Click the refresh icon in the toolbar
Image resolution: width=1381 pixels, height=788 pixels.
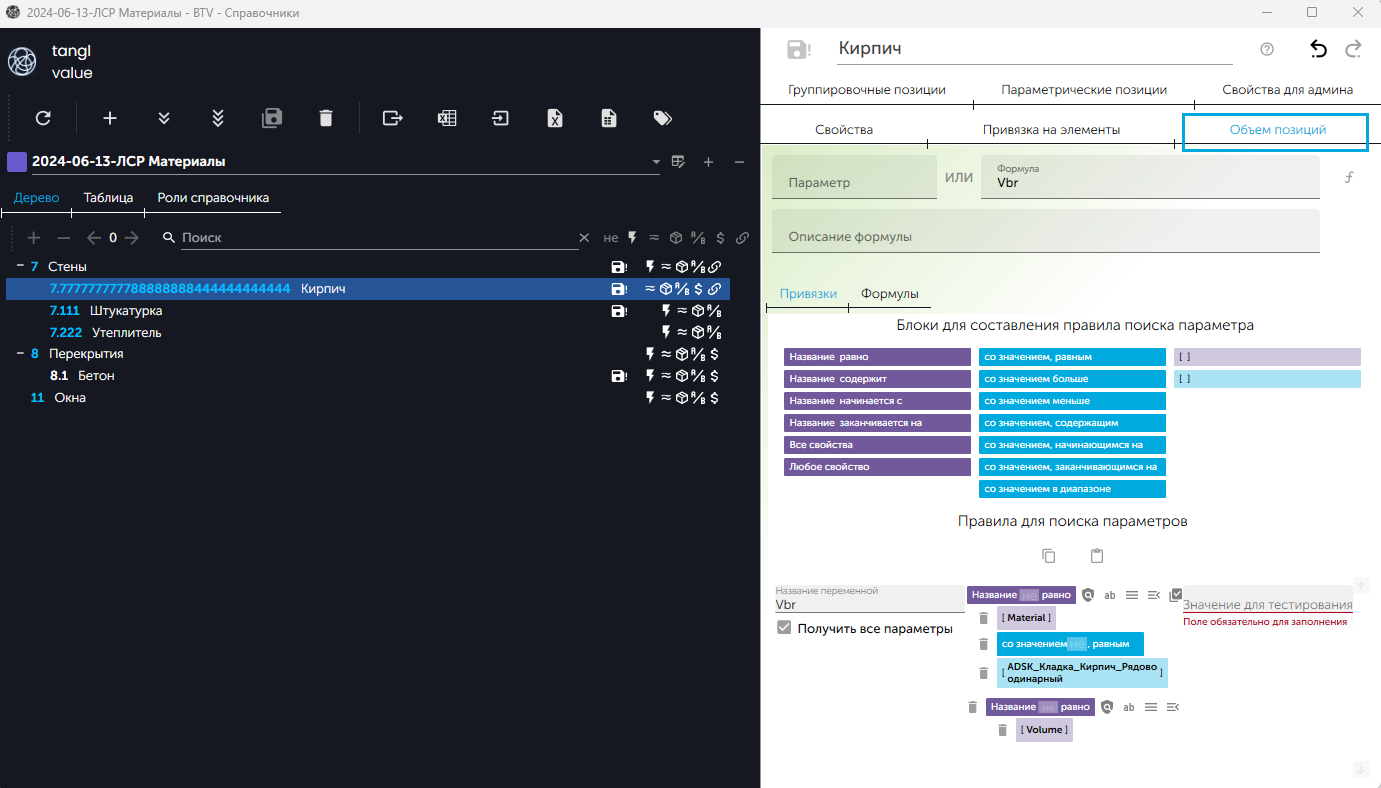tap(43, 118)
